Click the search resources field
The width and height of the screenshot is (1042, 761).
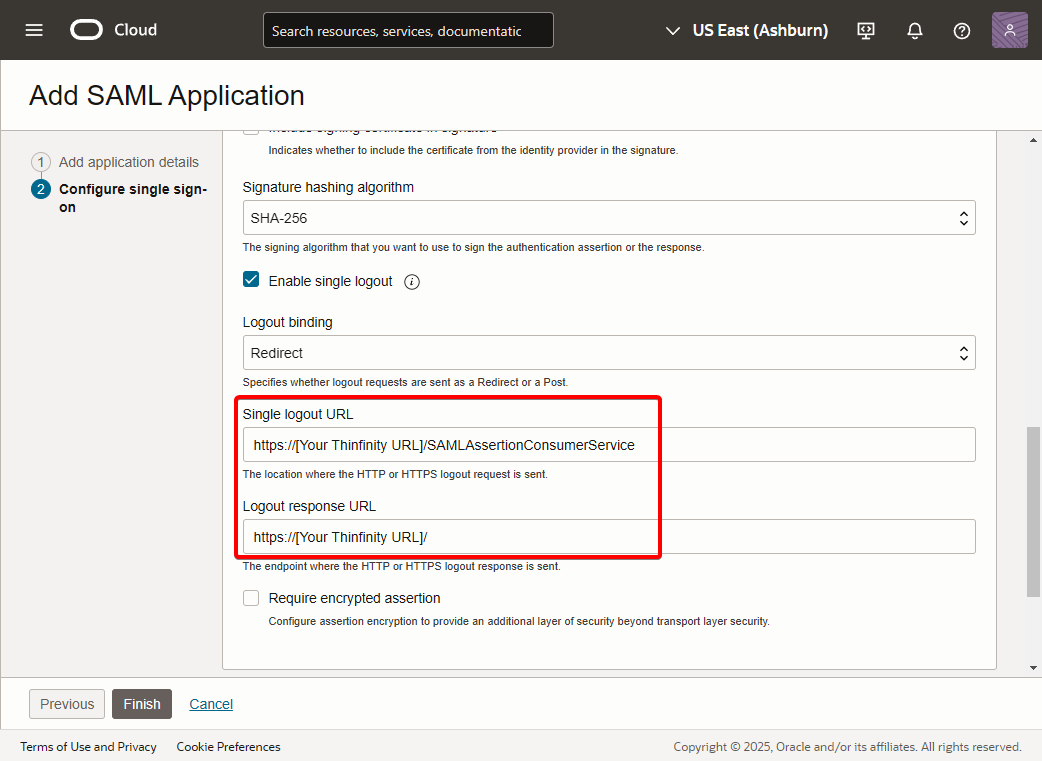click(x=408, y=31)
